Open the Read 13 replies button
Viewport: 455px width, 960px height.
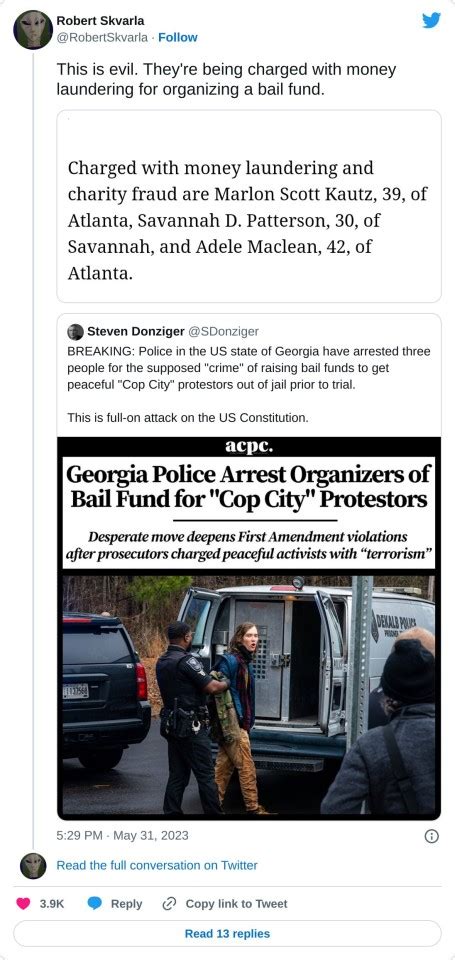coord(227,933)
